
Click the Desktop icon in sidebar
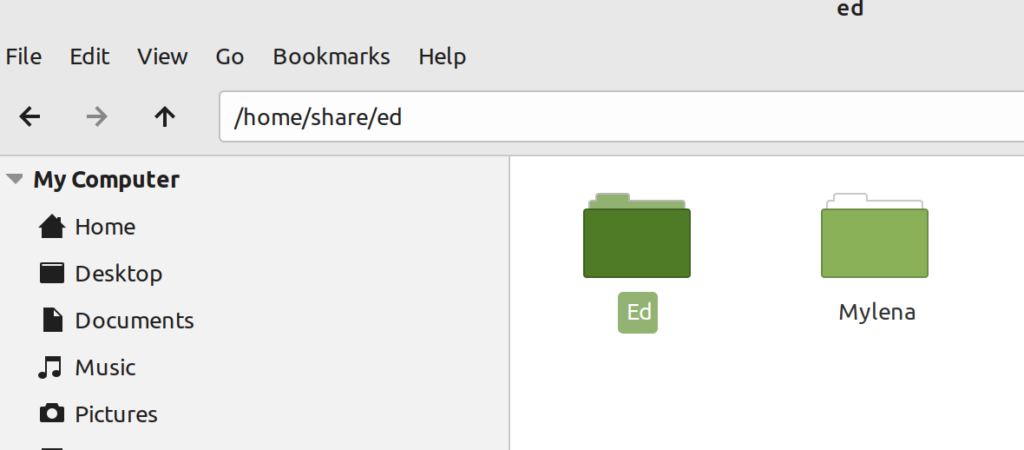52,273
